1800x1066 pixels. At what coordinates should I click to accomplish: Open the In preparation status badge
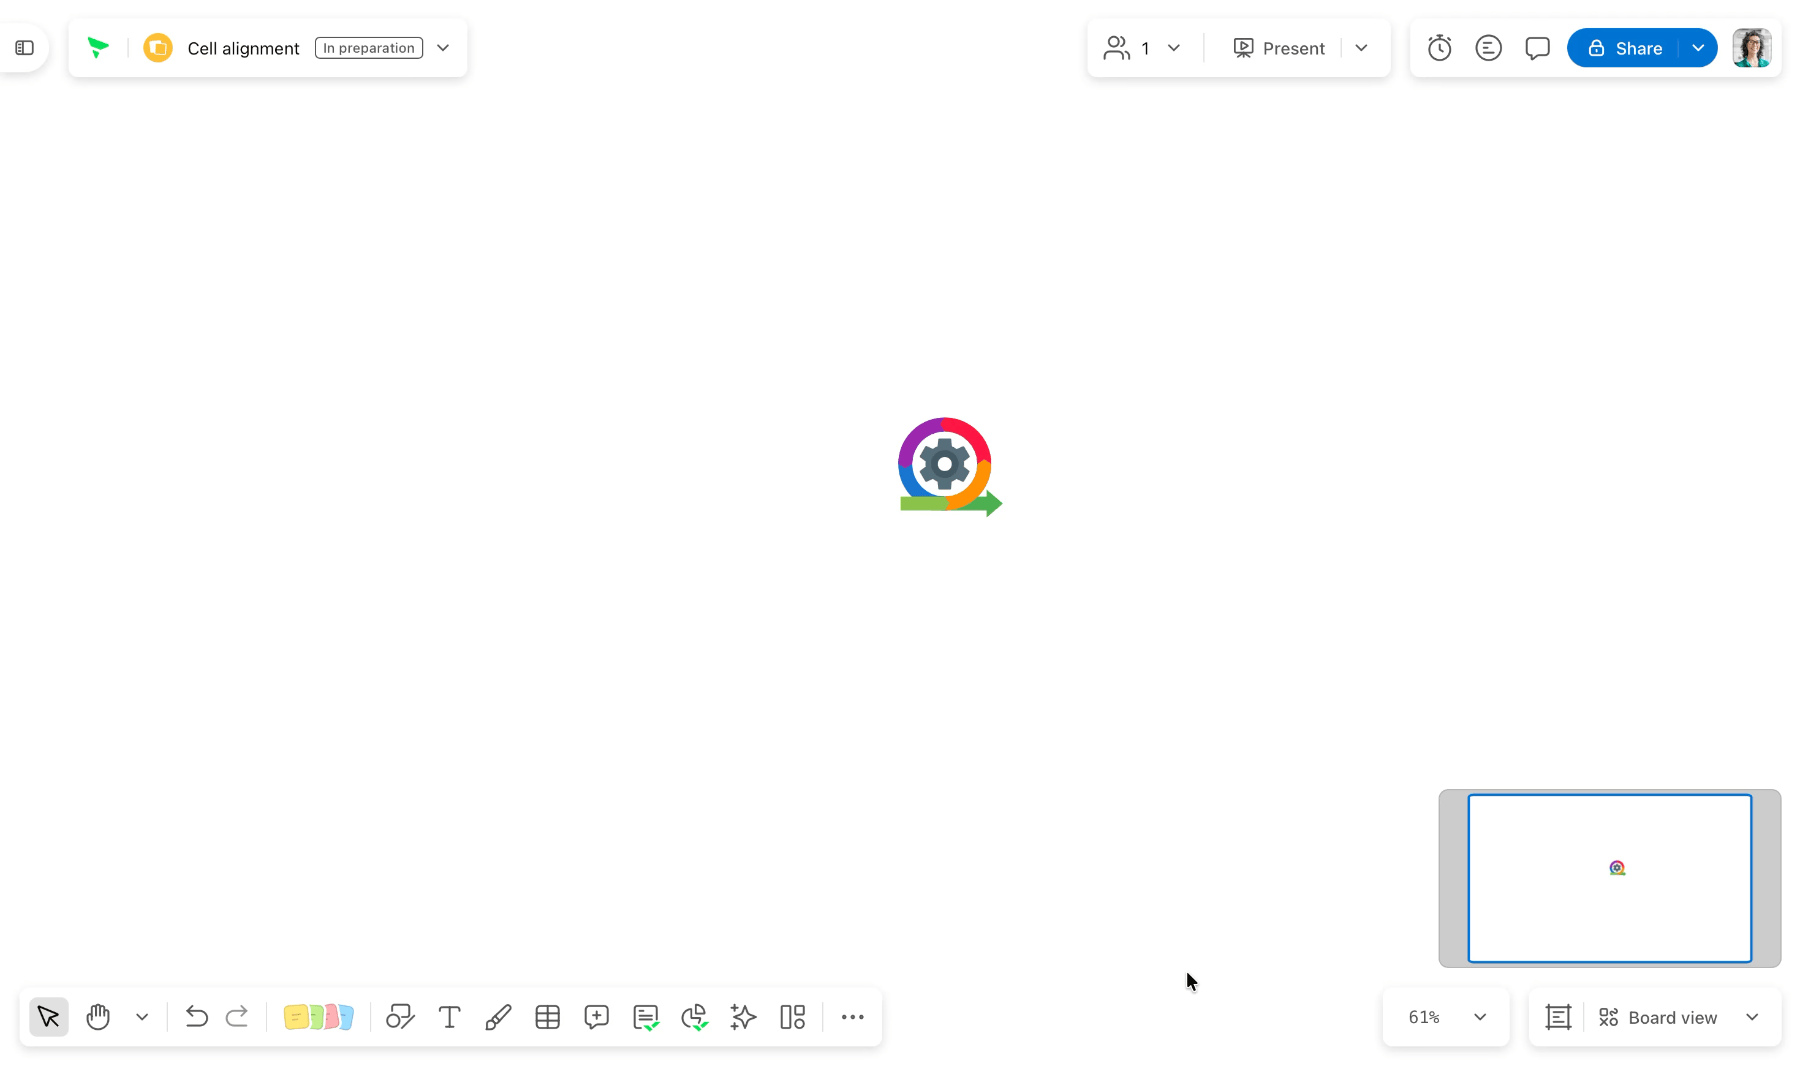coord(369,48)
